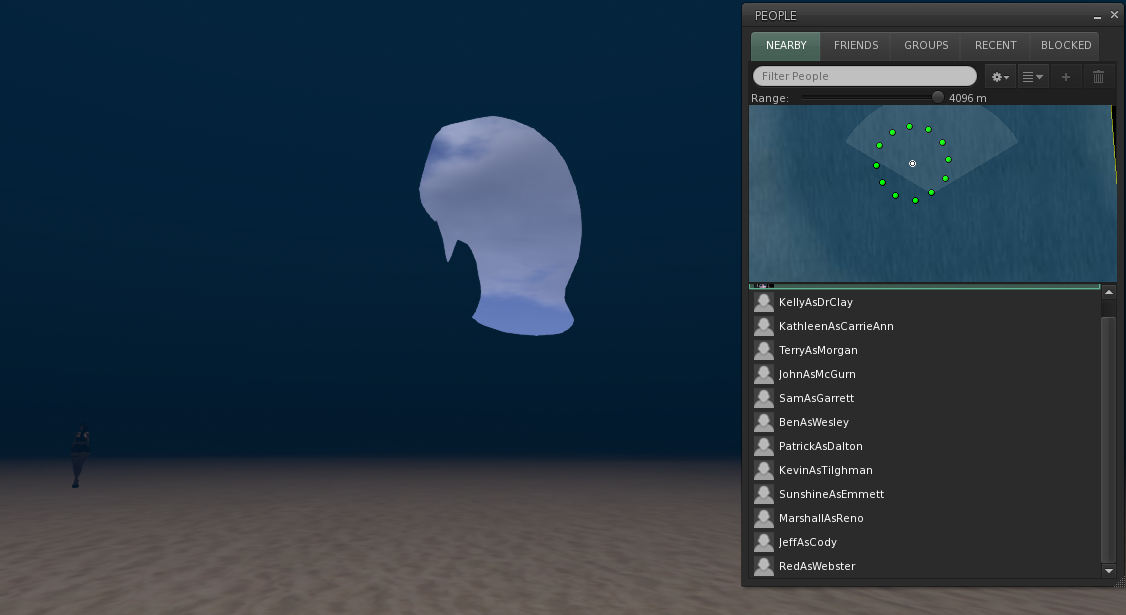Close the People panel

click(1115, 15)
